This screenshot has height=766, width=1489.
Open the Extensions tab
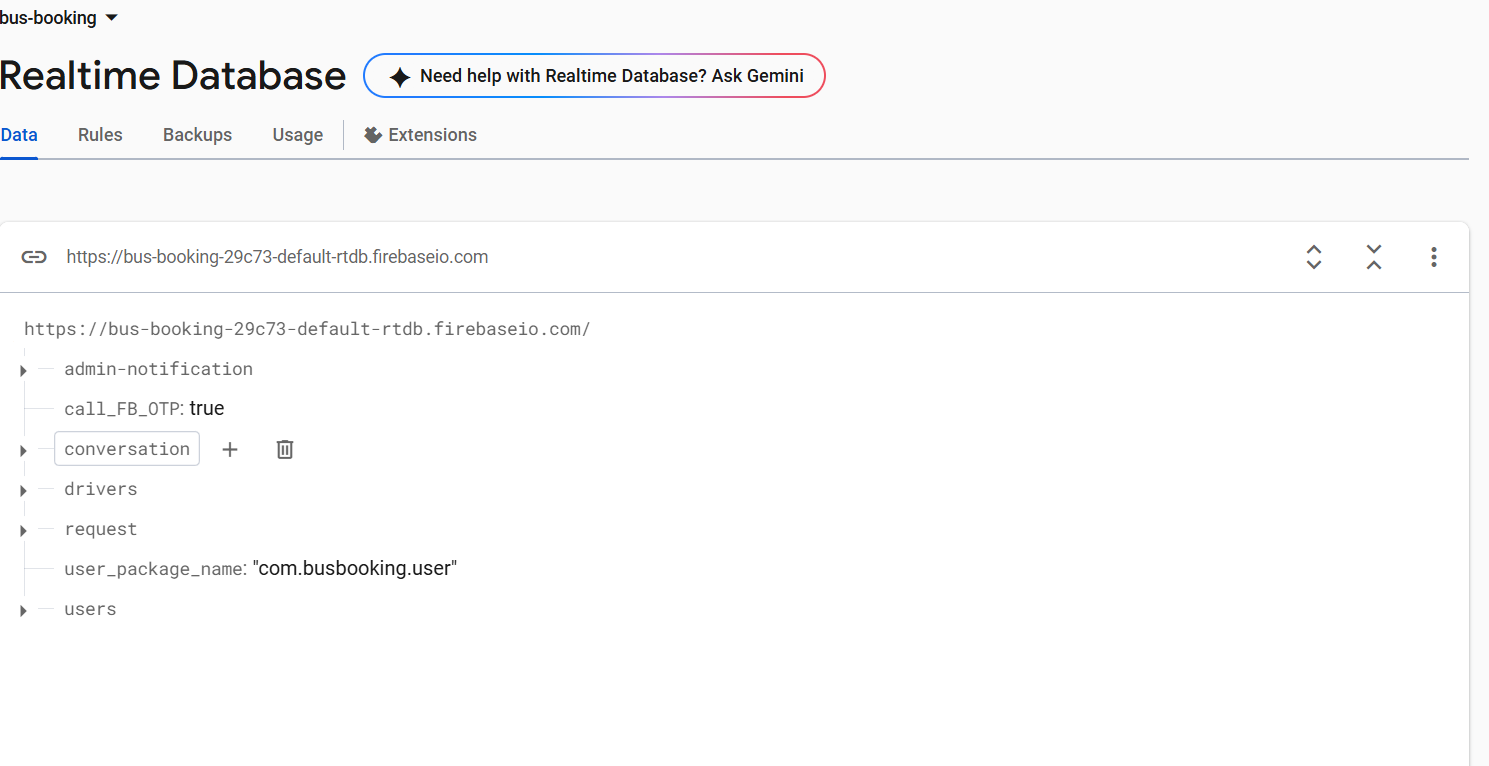click(420, 135)
